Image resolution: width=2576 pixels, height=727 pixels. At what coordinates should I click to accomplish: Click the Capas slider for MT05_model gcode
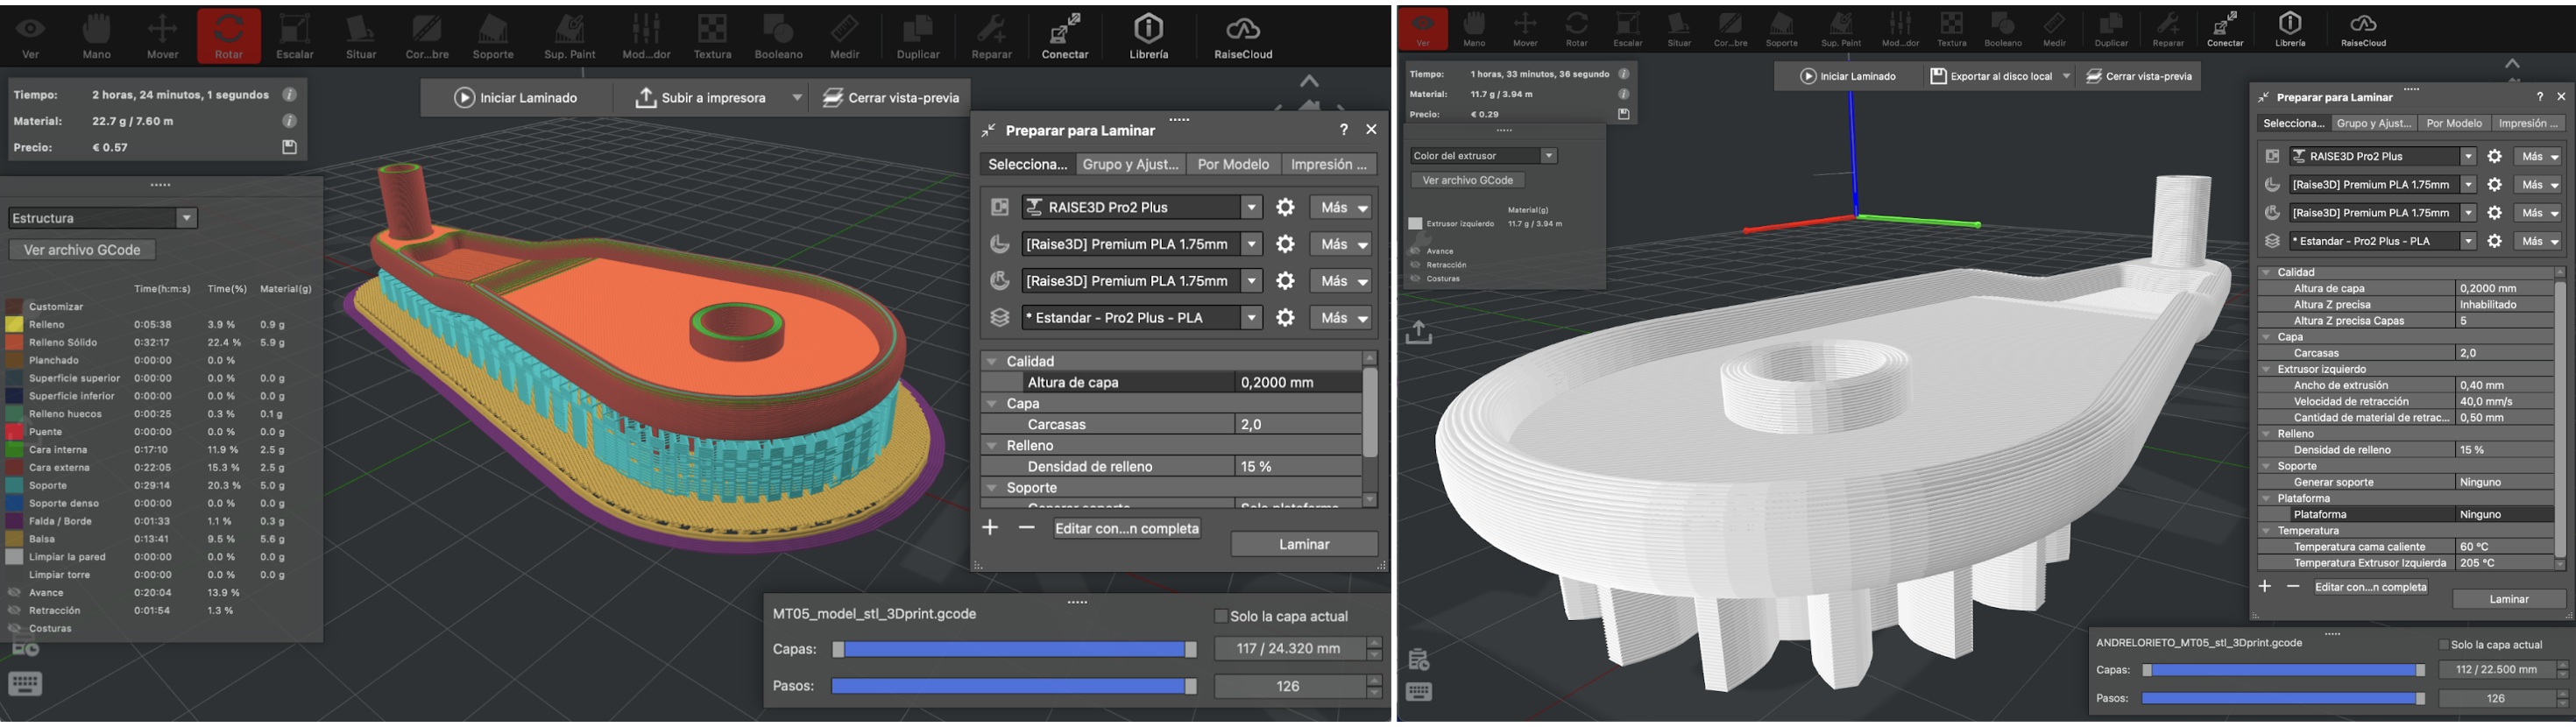[1013, 650]
